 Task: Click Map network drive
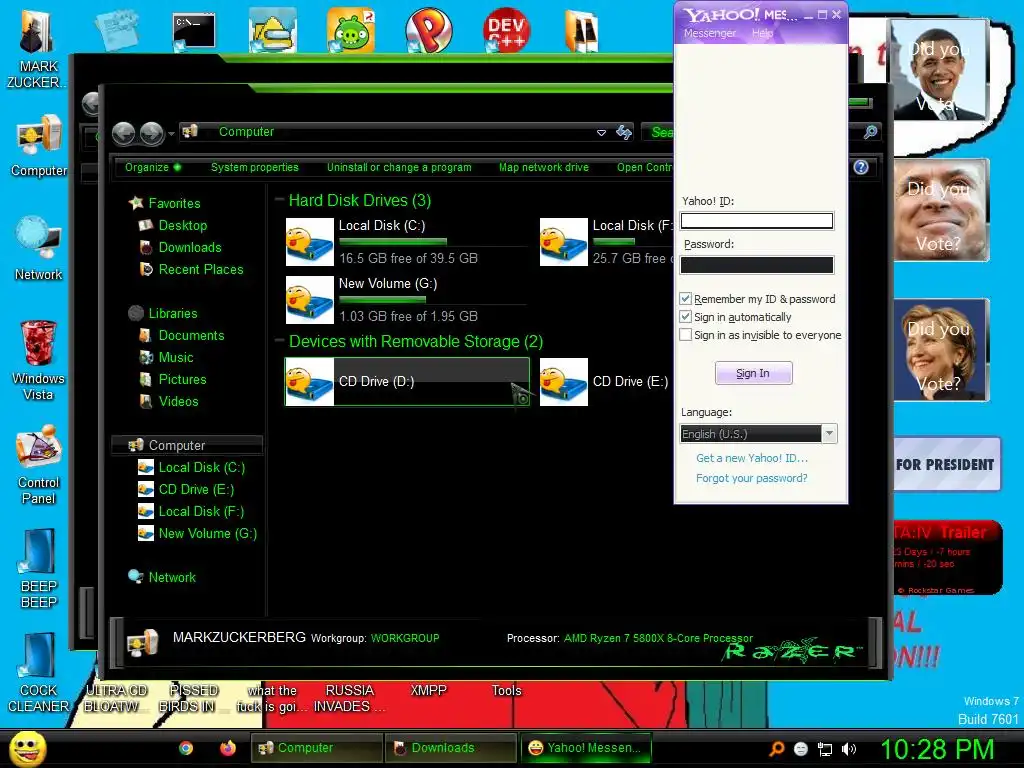coord(543,167)
